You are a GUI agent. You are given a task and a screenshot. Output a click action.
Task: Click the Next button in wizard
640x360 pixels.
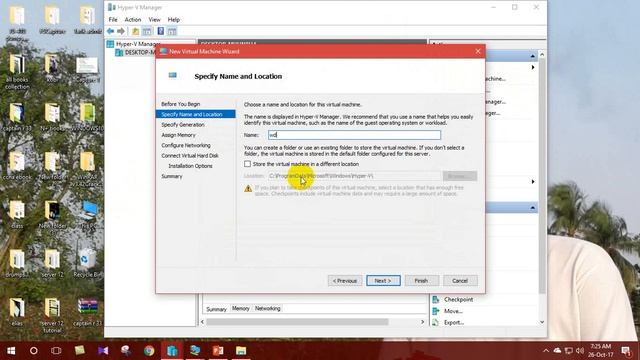(383, 280)
